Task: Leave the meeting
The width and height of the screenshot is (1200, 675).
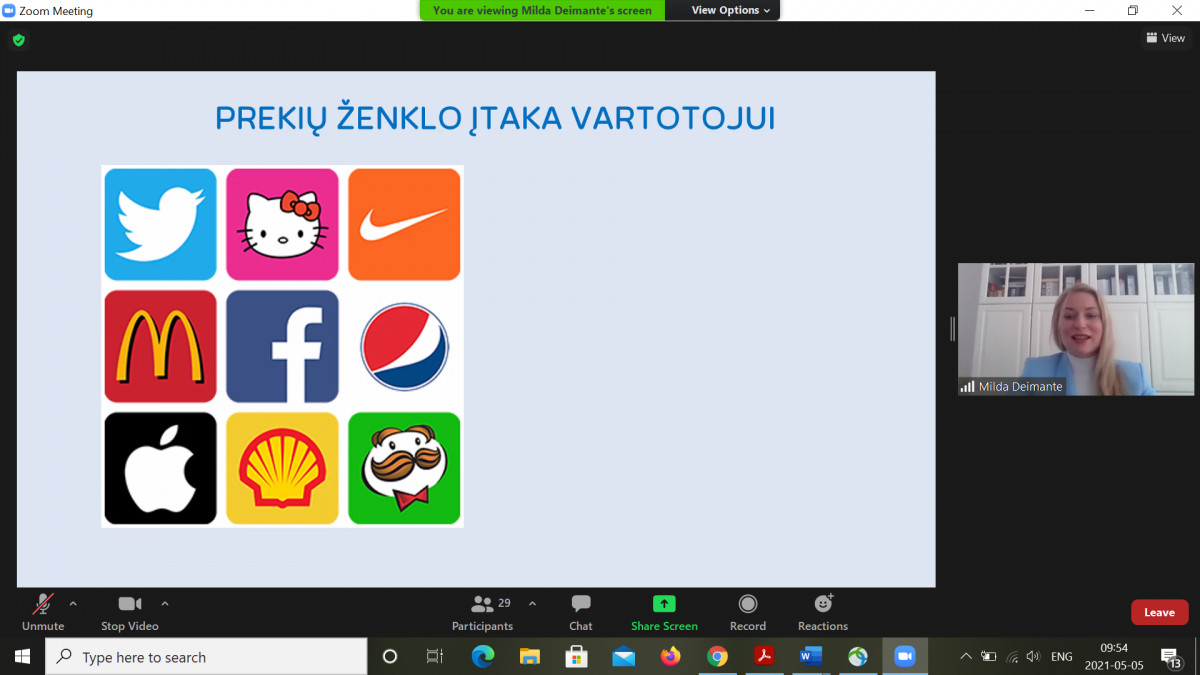Action: tap(1159, 612)
